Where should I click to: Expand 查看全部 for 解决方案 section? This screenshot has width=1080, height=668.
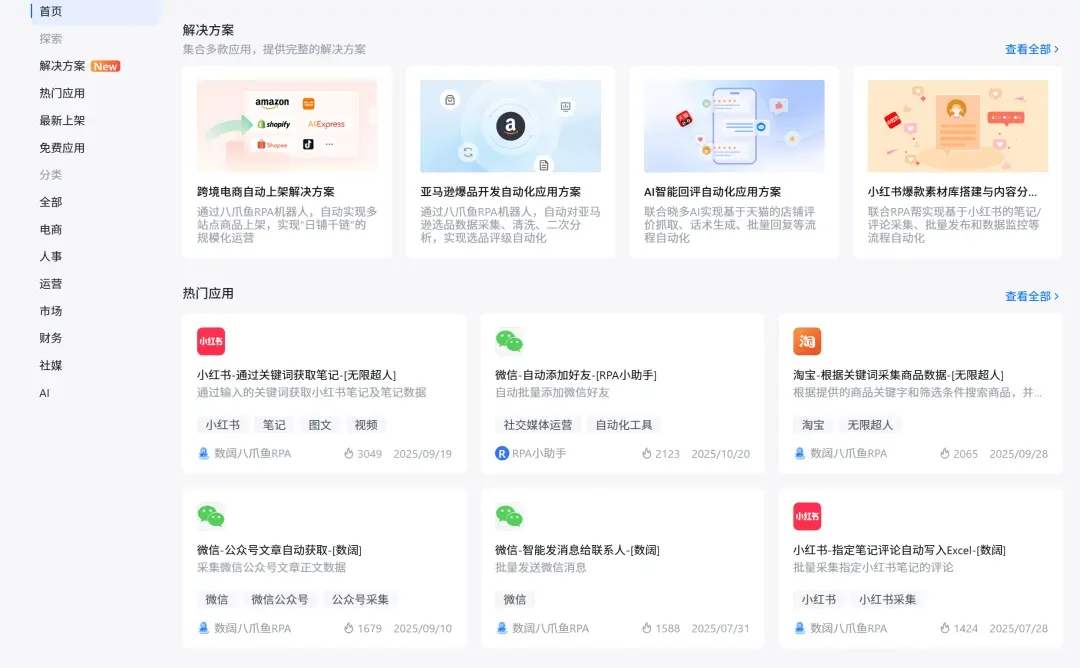(1032, 49)
